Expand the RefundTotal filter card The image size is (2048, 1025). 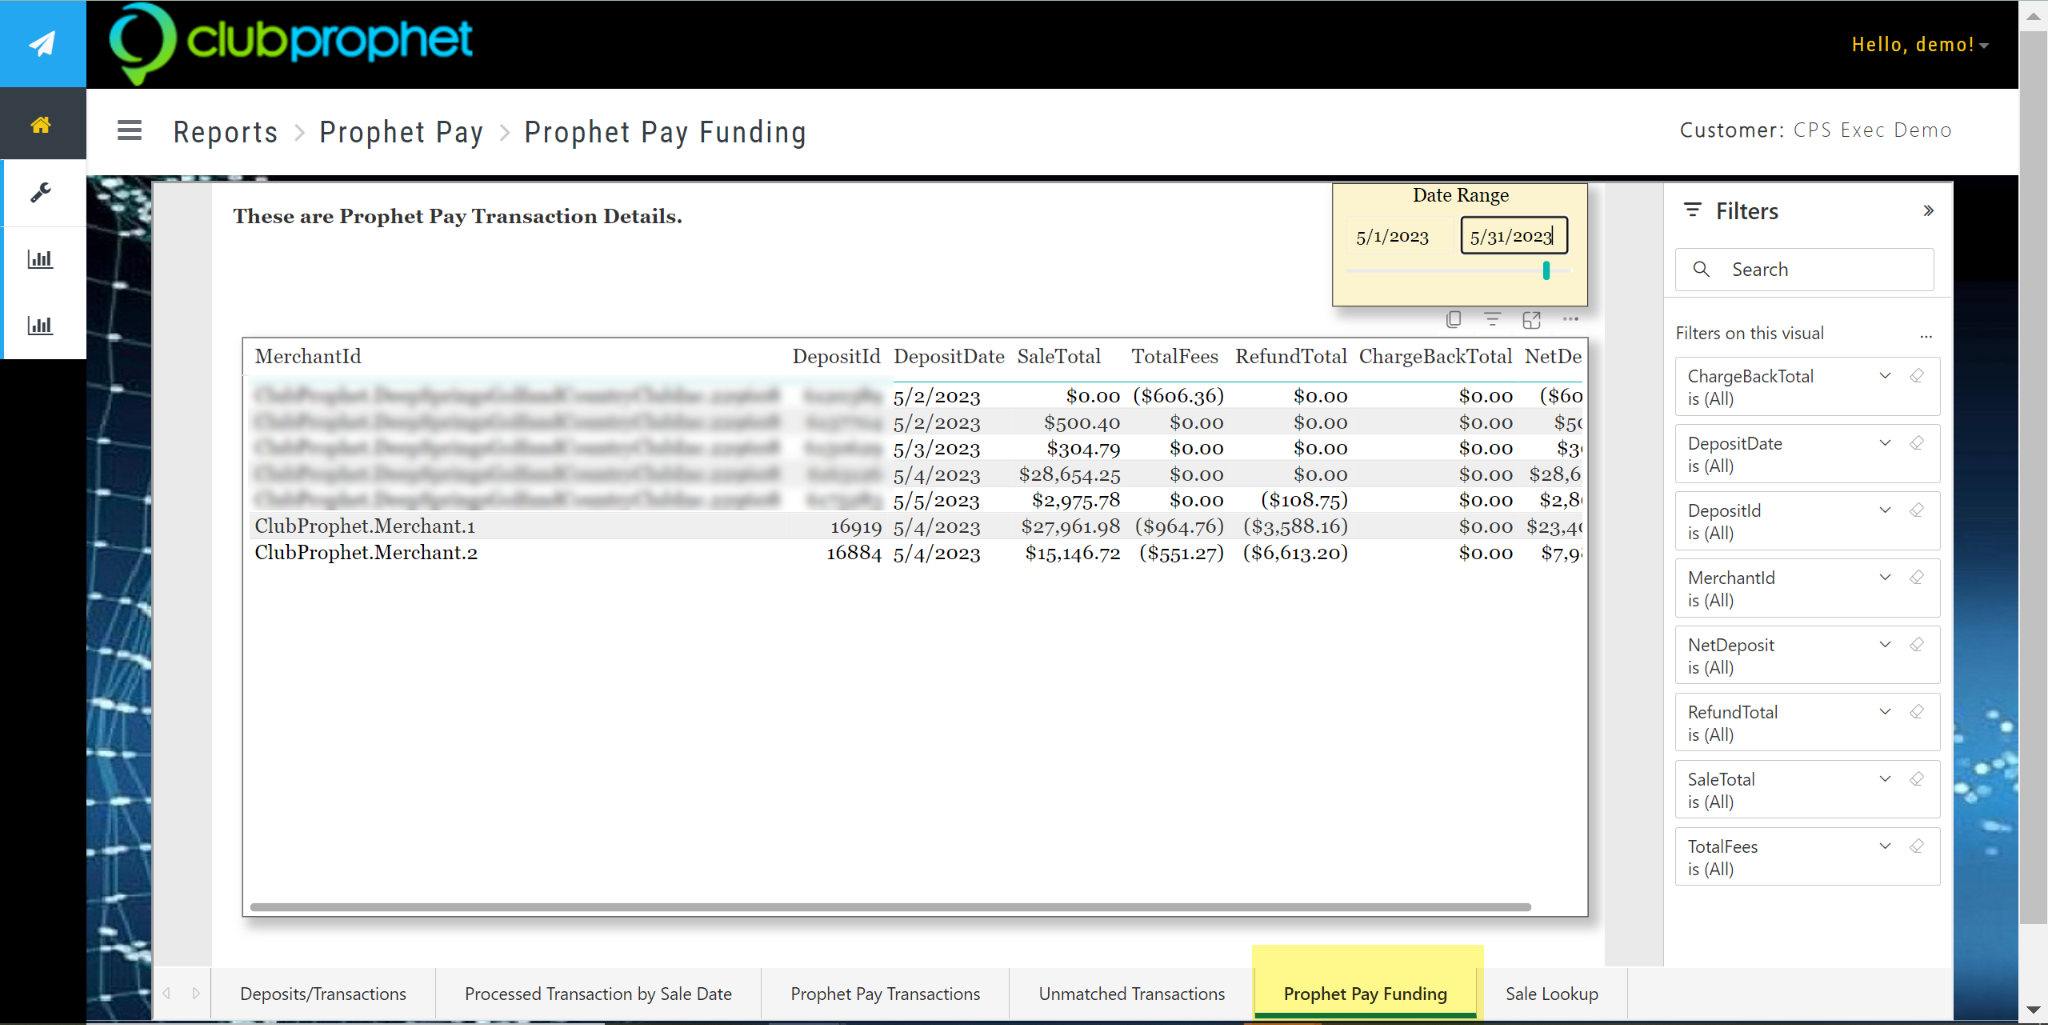1885,711
